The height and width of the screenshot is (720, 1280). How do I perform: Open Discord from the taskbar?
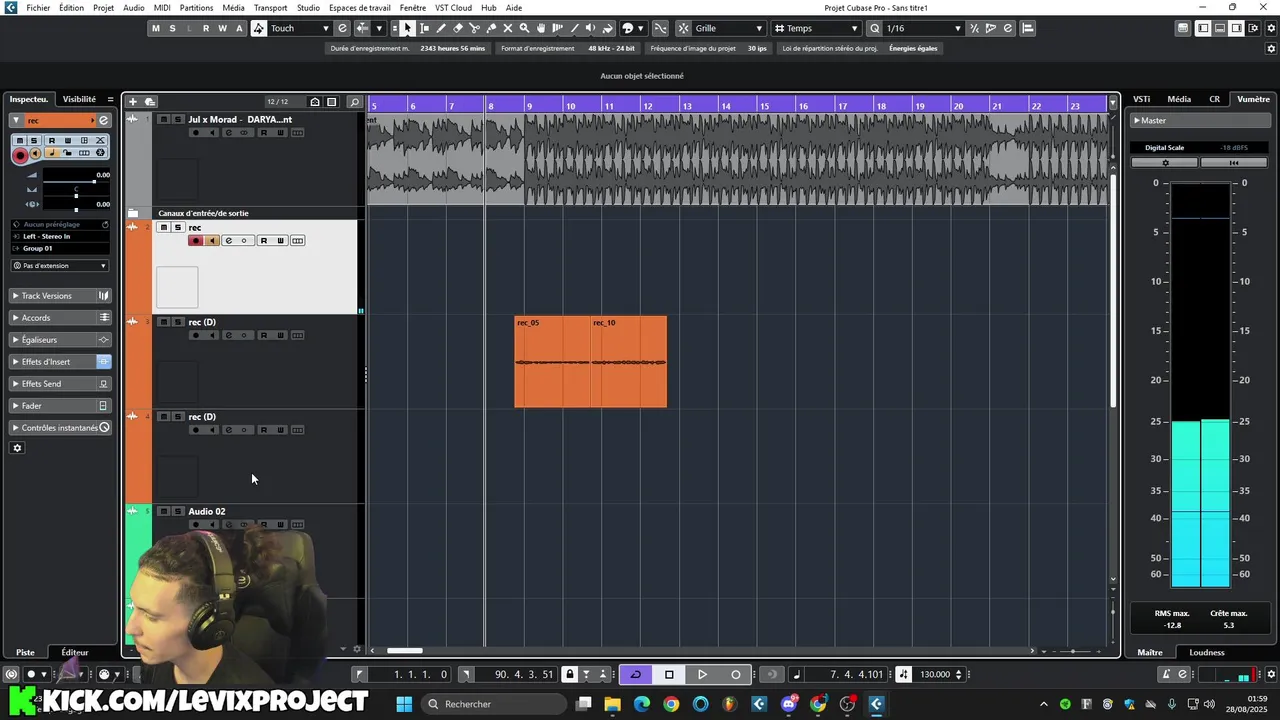click(x=789, y=704)
